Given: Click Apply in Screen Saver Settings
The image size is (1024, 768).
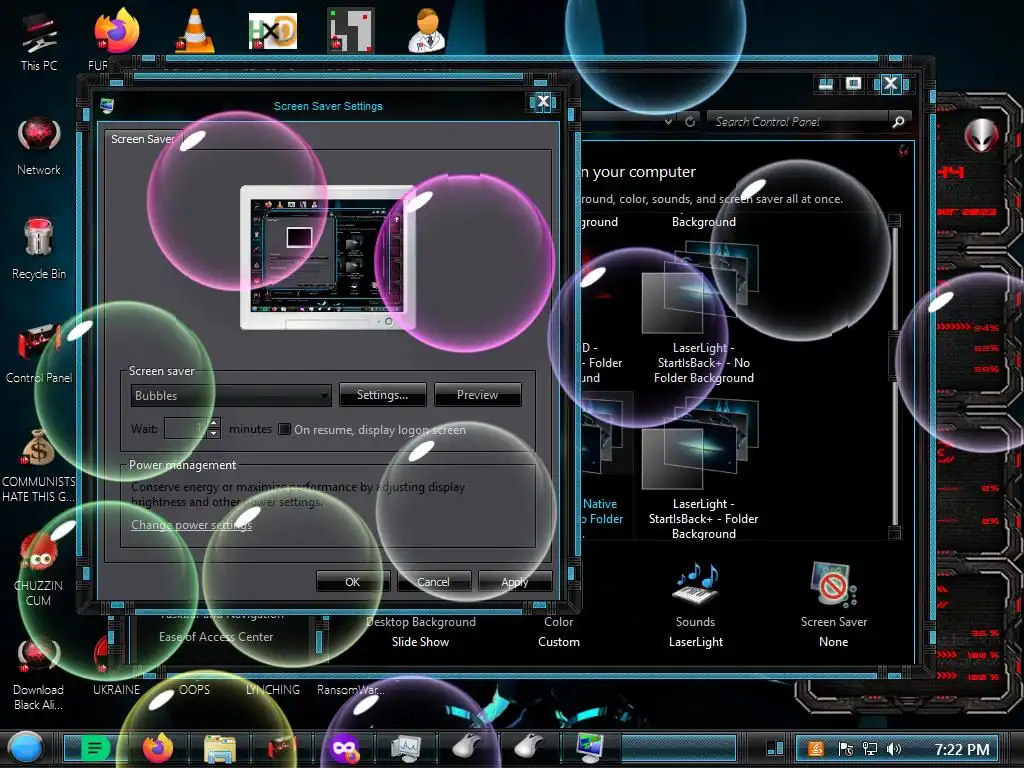Looking at the screenshot, I should pyautogui.click(x=515, y=581).
